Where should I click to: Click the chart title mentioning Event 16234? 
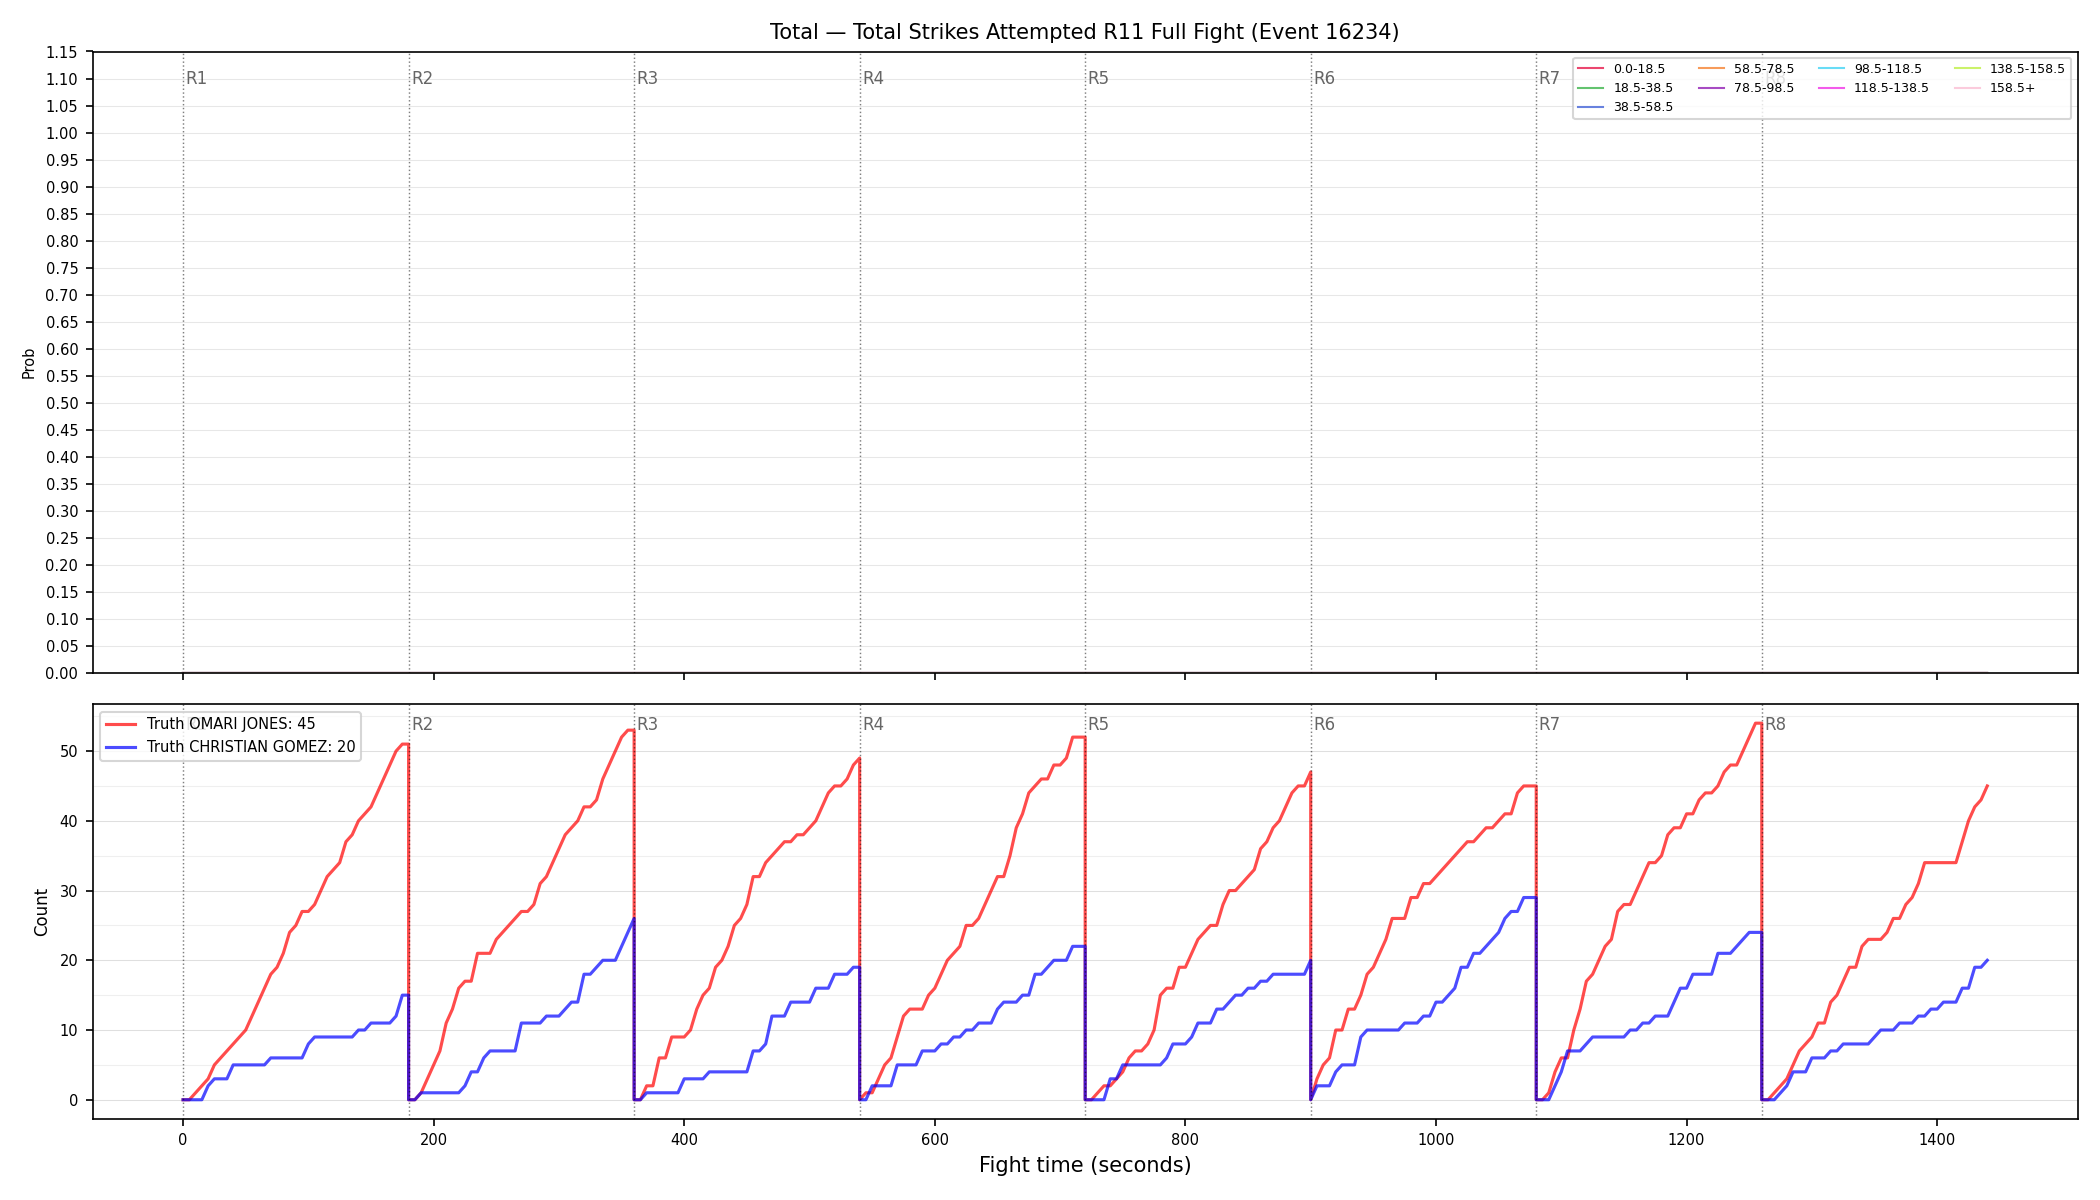click(1084, 32)
